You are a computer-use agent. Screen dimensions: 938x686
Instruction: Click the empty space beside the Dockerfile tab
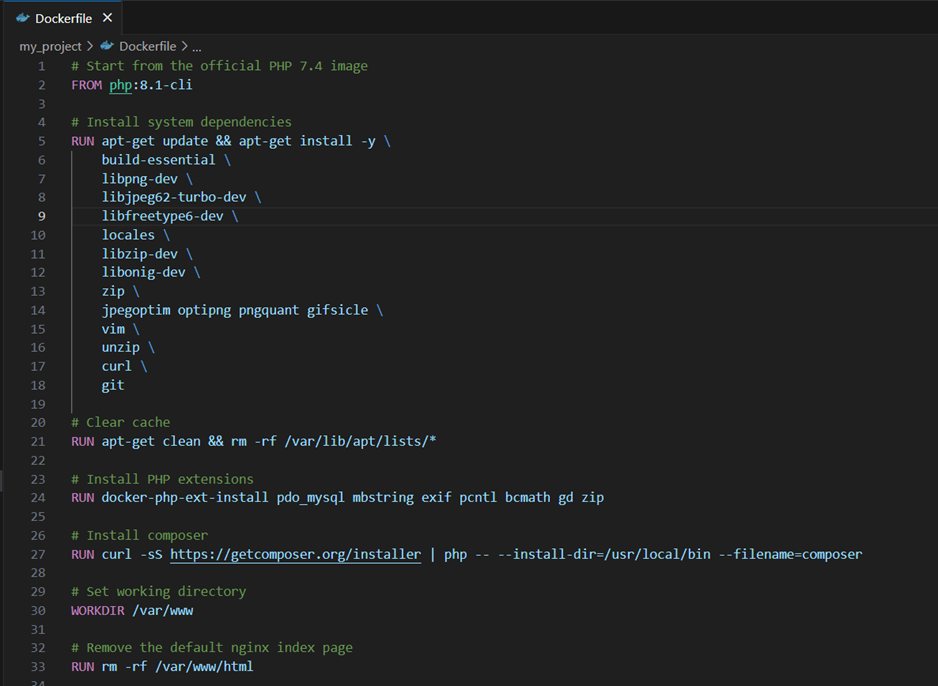(x=400, y=17)
